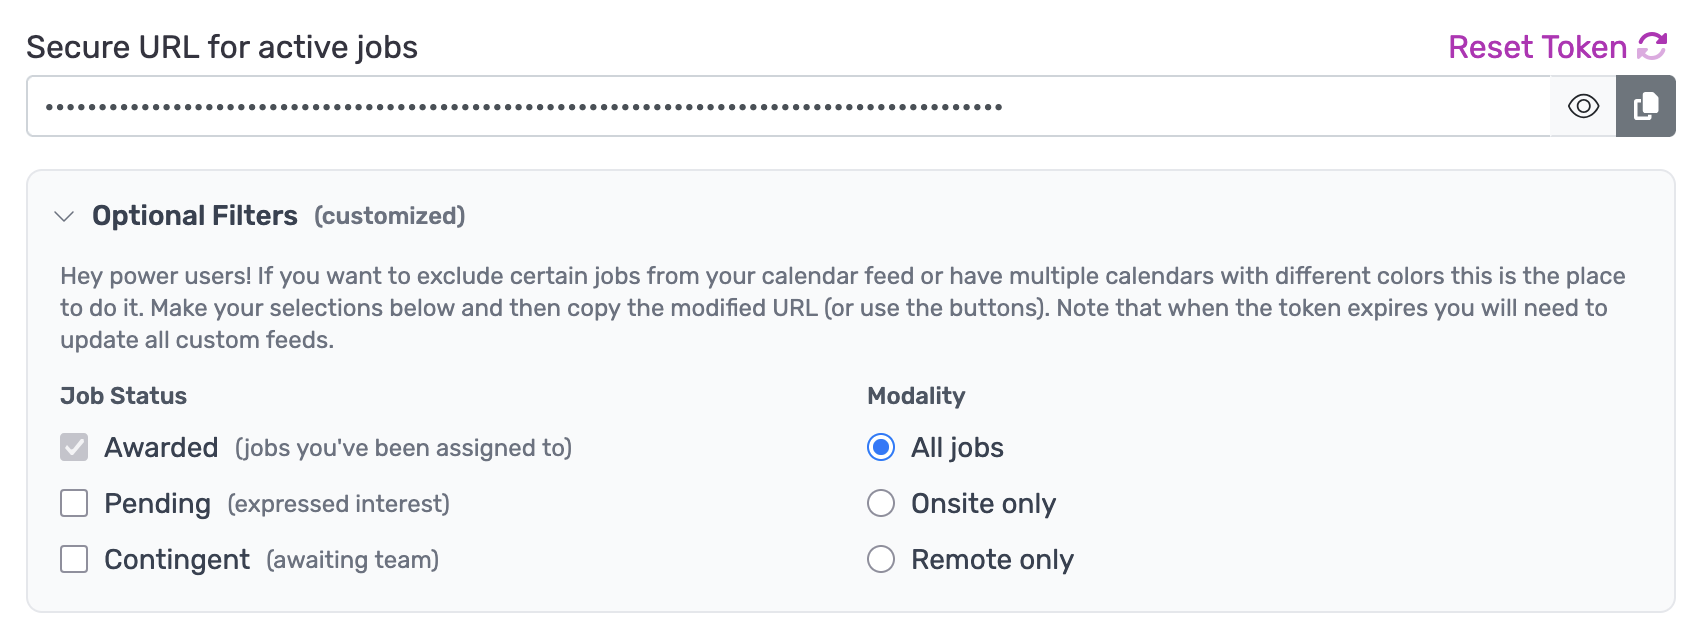Click the All jobs label
Screen dimensions: 1708x640
pos(957,448)
